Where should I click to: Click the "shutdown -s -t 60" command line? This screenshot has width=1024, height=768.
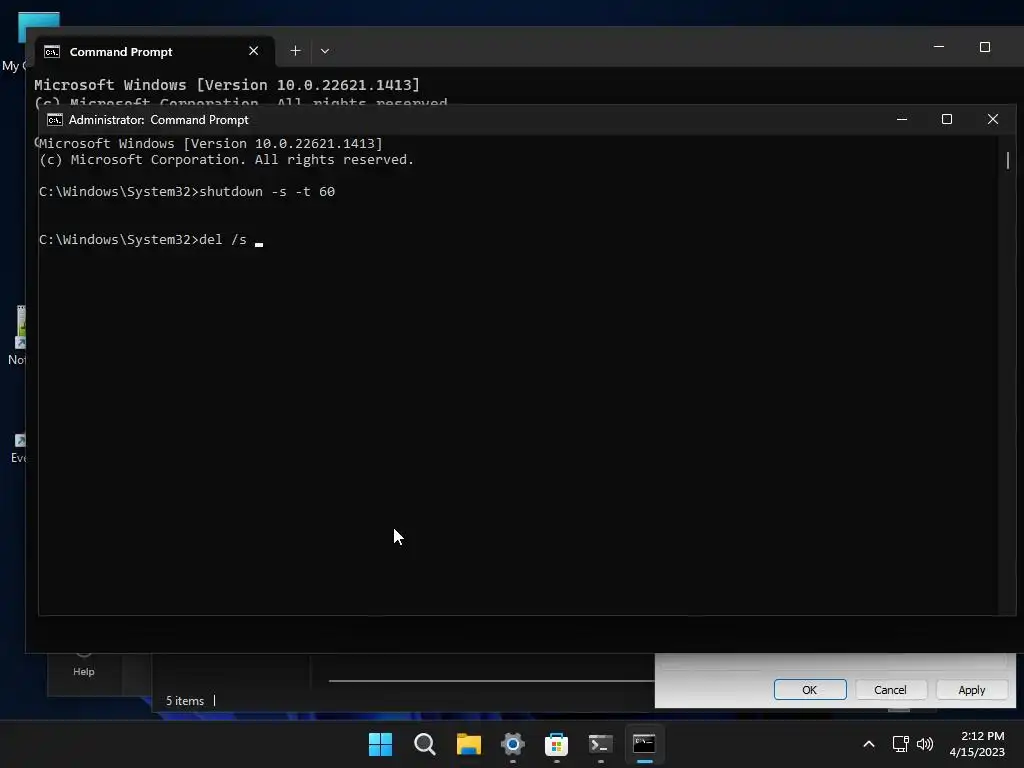click(187, 191)
